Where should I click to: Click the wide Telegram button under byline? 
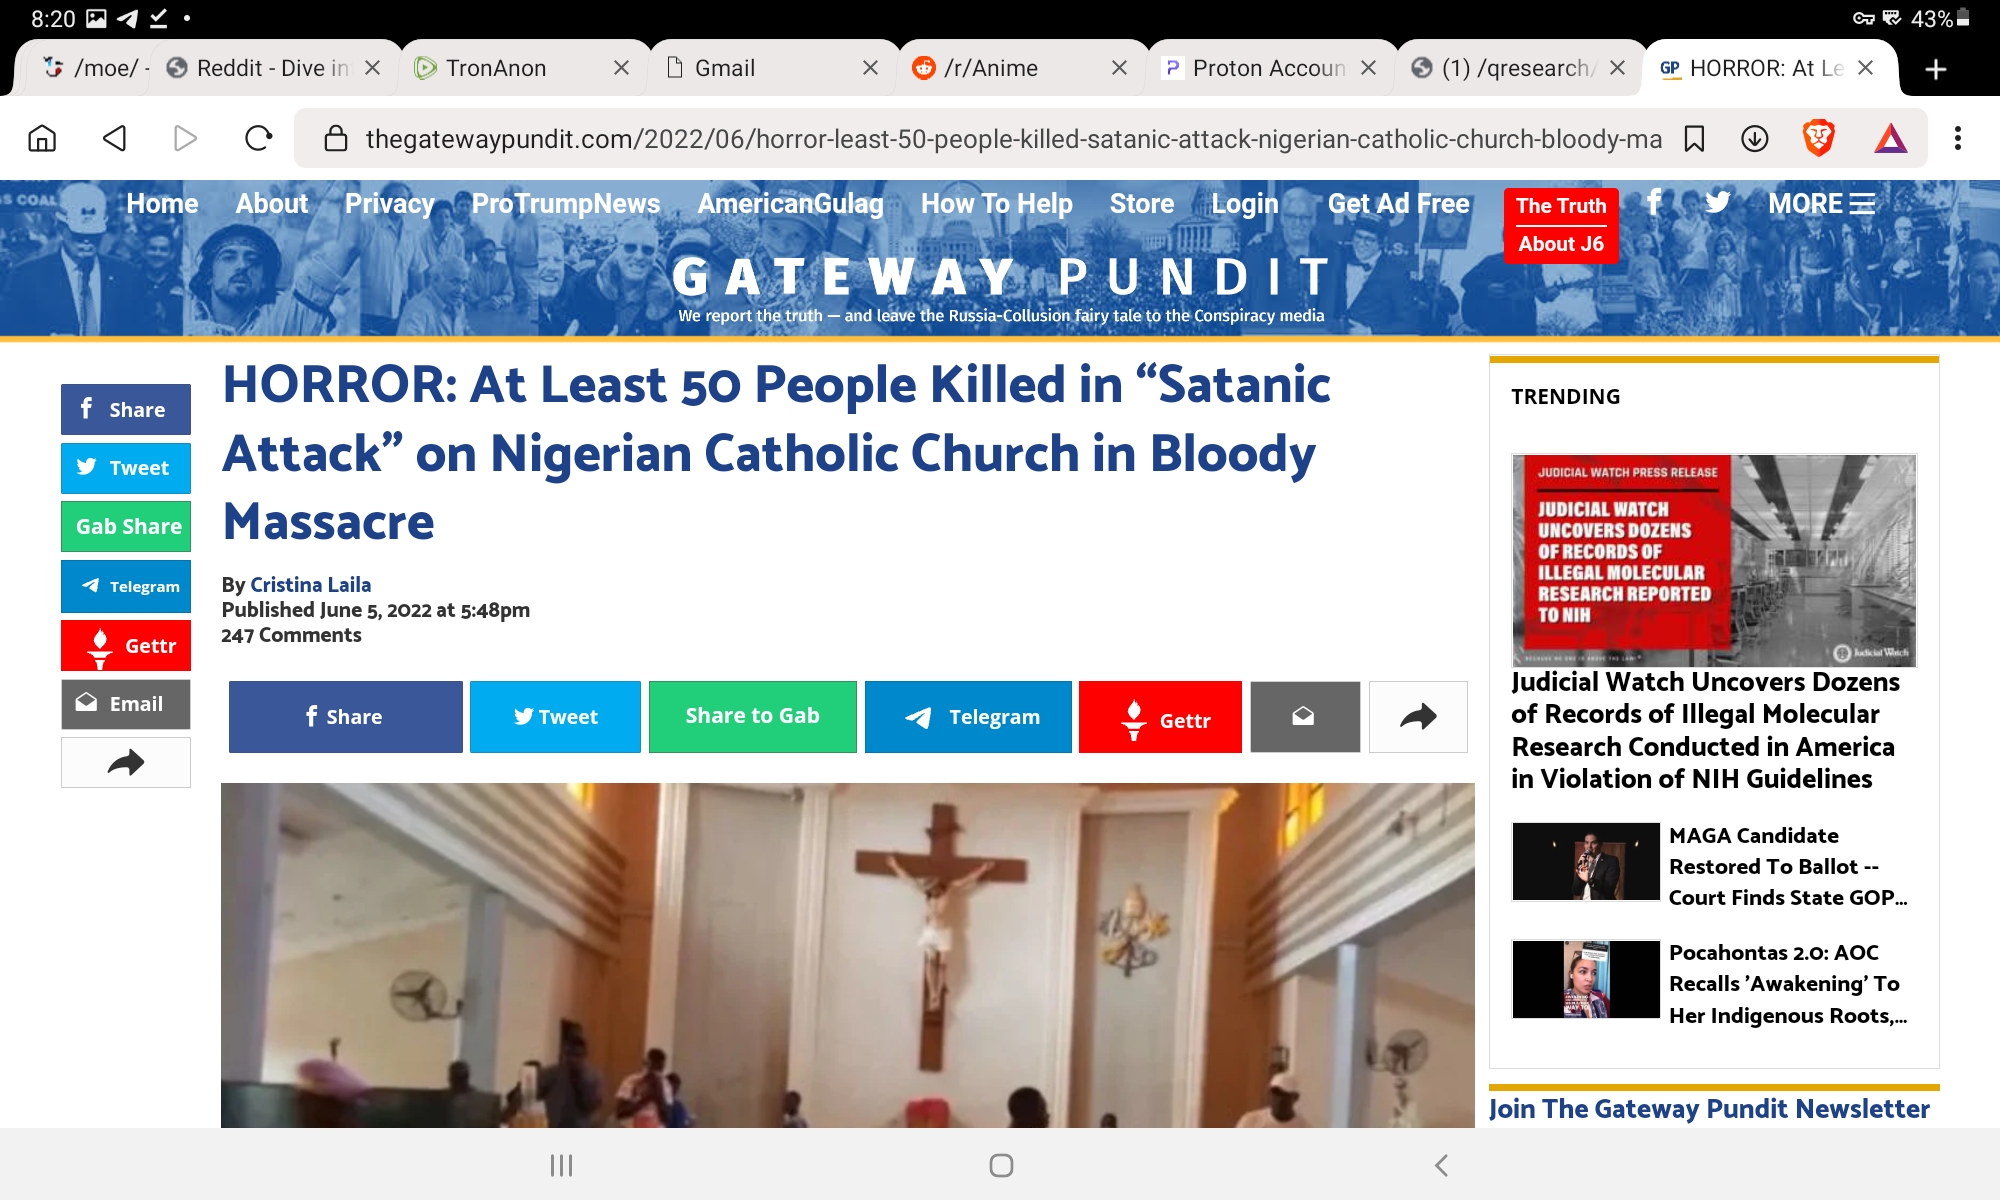(968, 716)
